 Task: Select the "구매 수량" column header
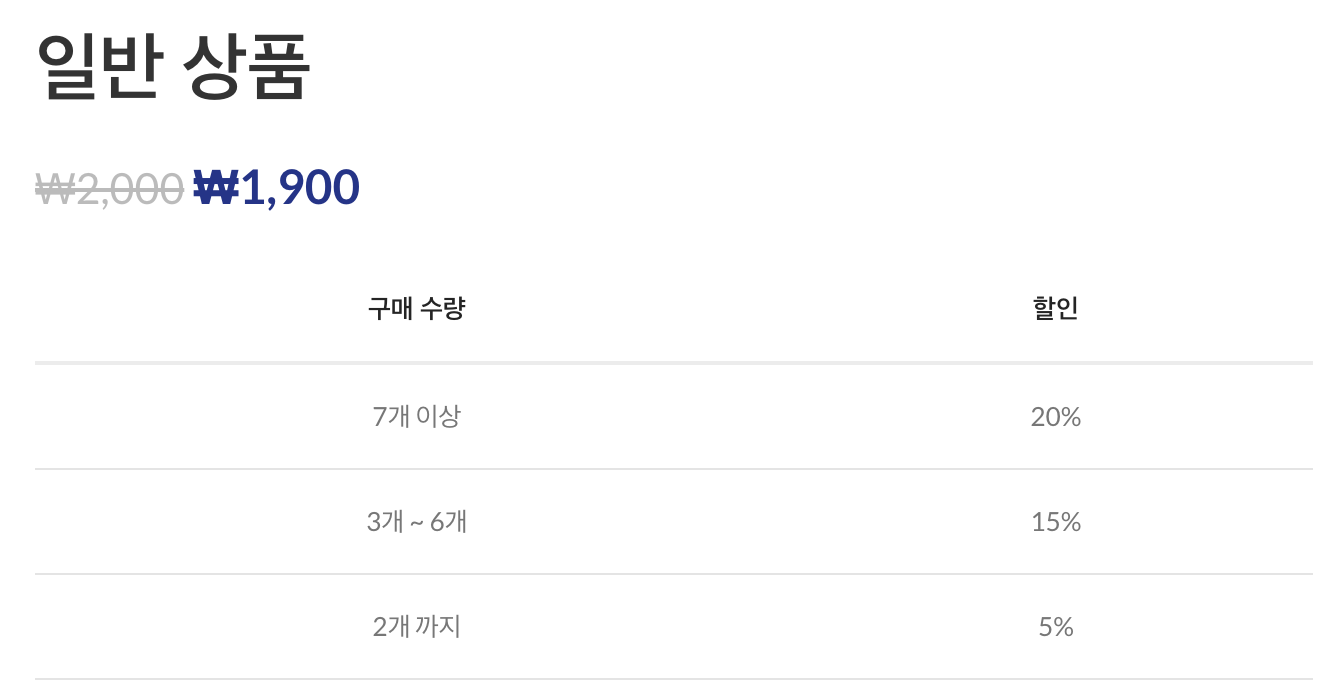point(416,308)
